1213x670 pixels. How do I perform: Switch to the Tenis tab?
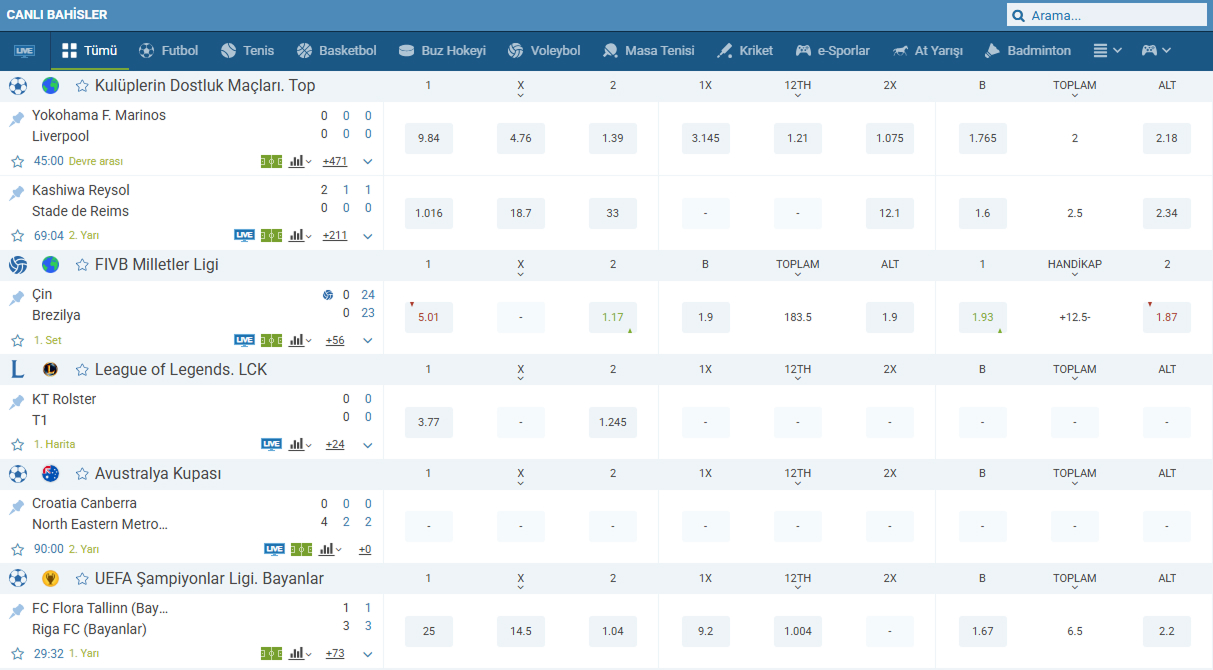click(x=247, y=50)
